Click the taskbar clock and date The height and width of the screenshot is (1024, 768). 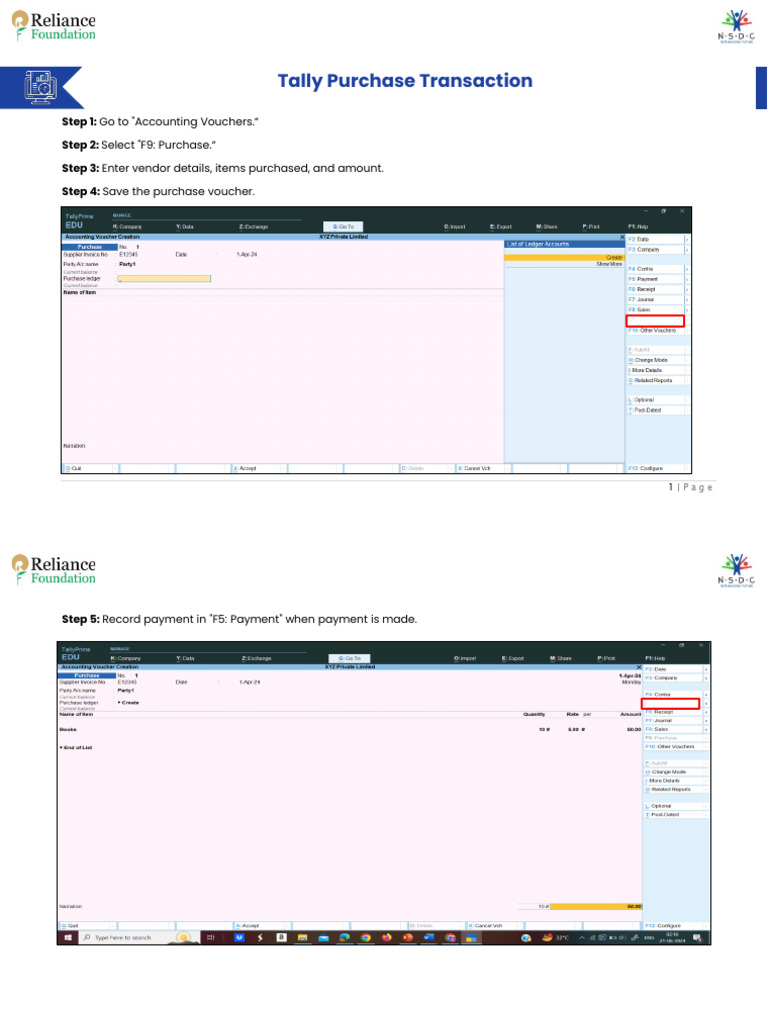coord(671,938)
